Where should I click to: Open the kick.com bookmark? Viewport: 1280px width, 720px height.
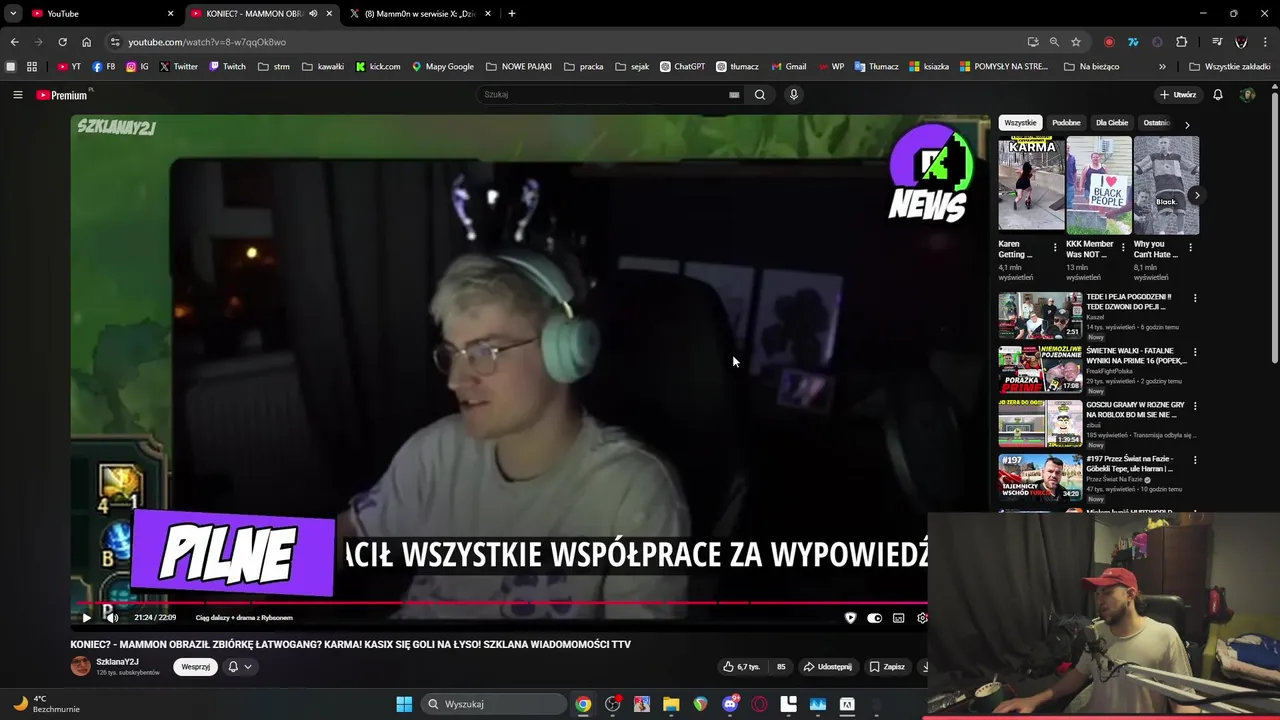pos(378,67)
